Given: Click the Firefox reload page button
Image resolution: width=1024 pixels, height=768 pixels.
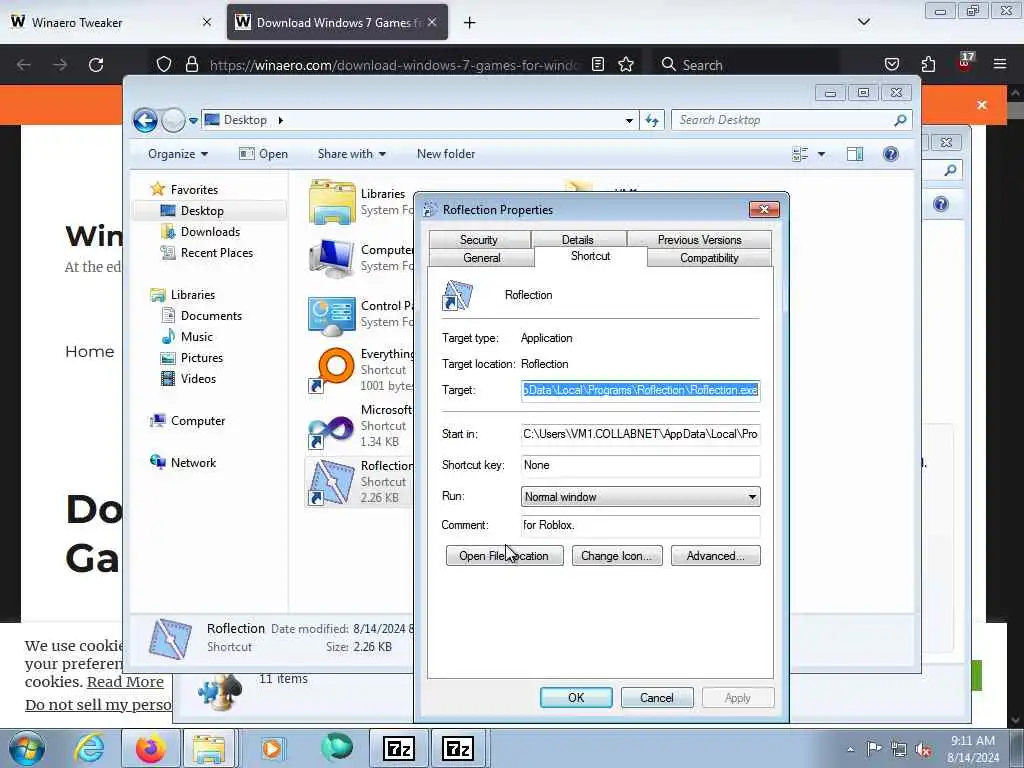Looking at the screenshot, I should 96,65.
